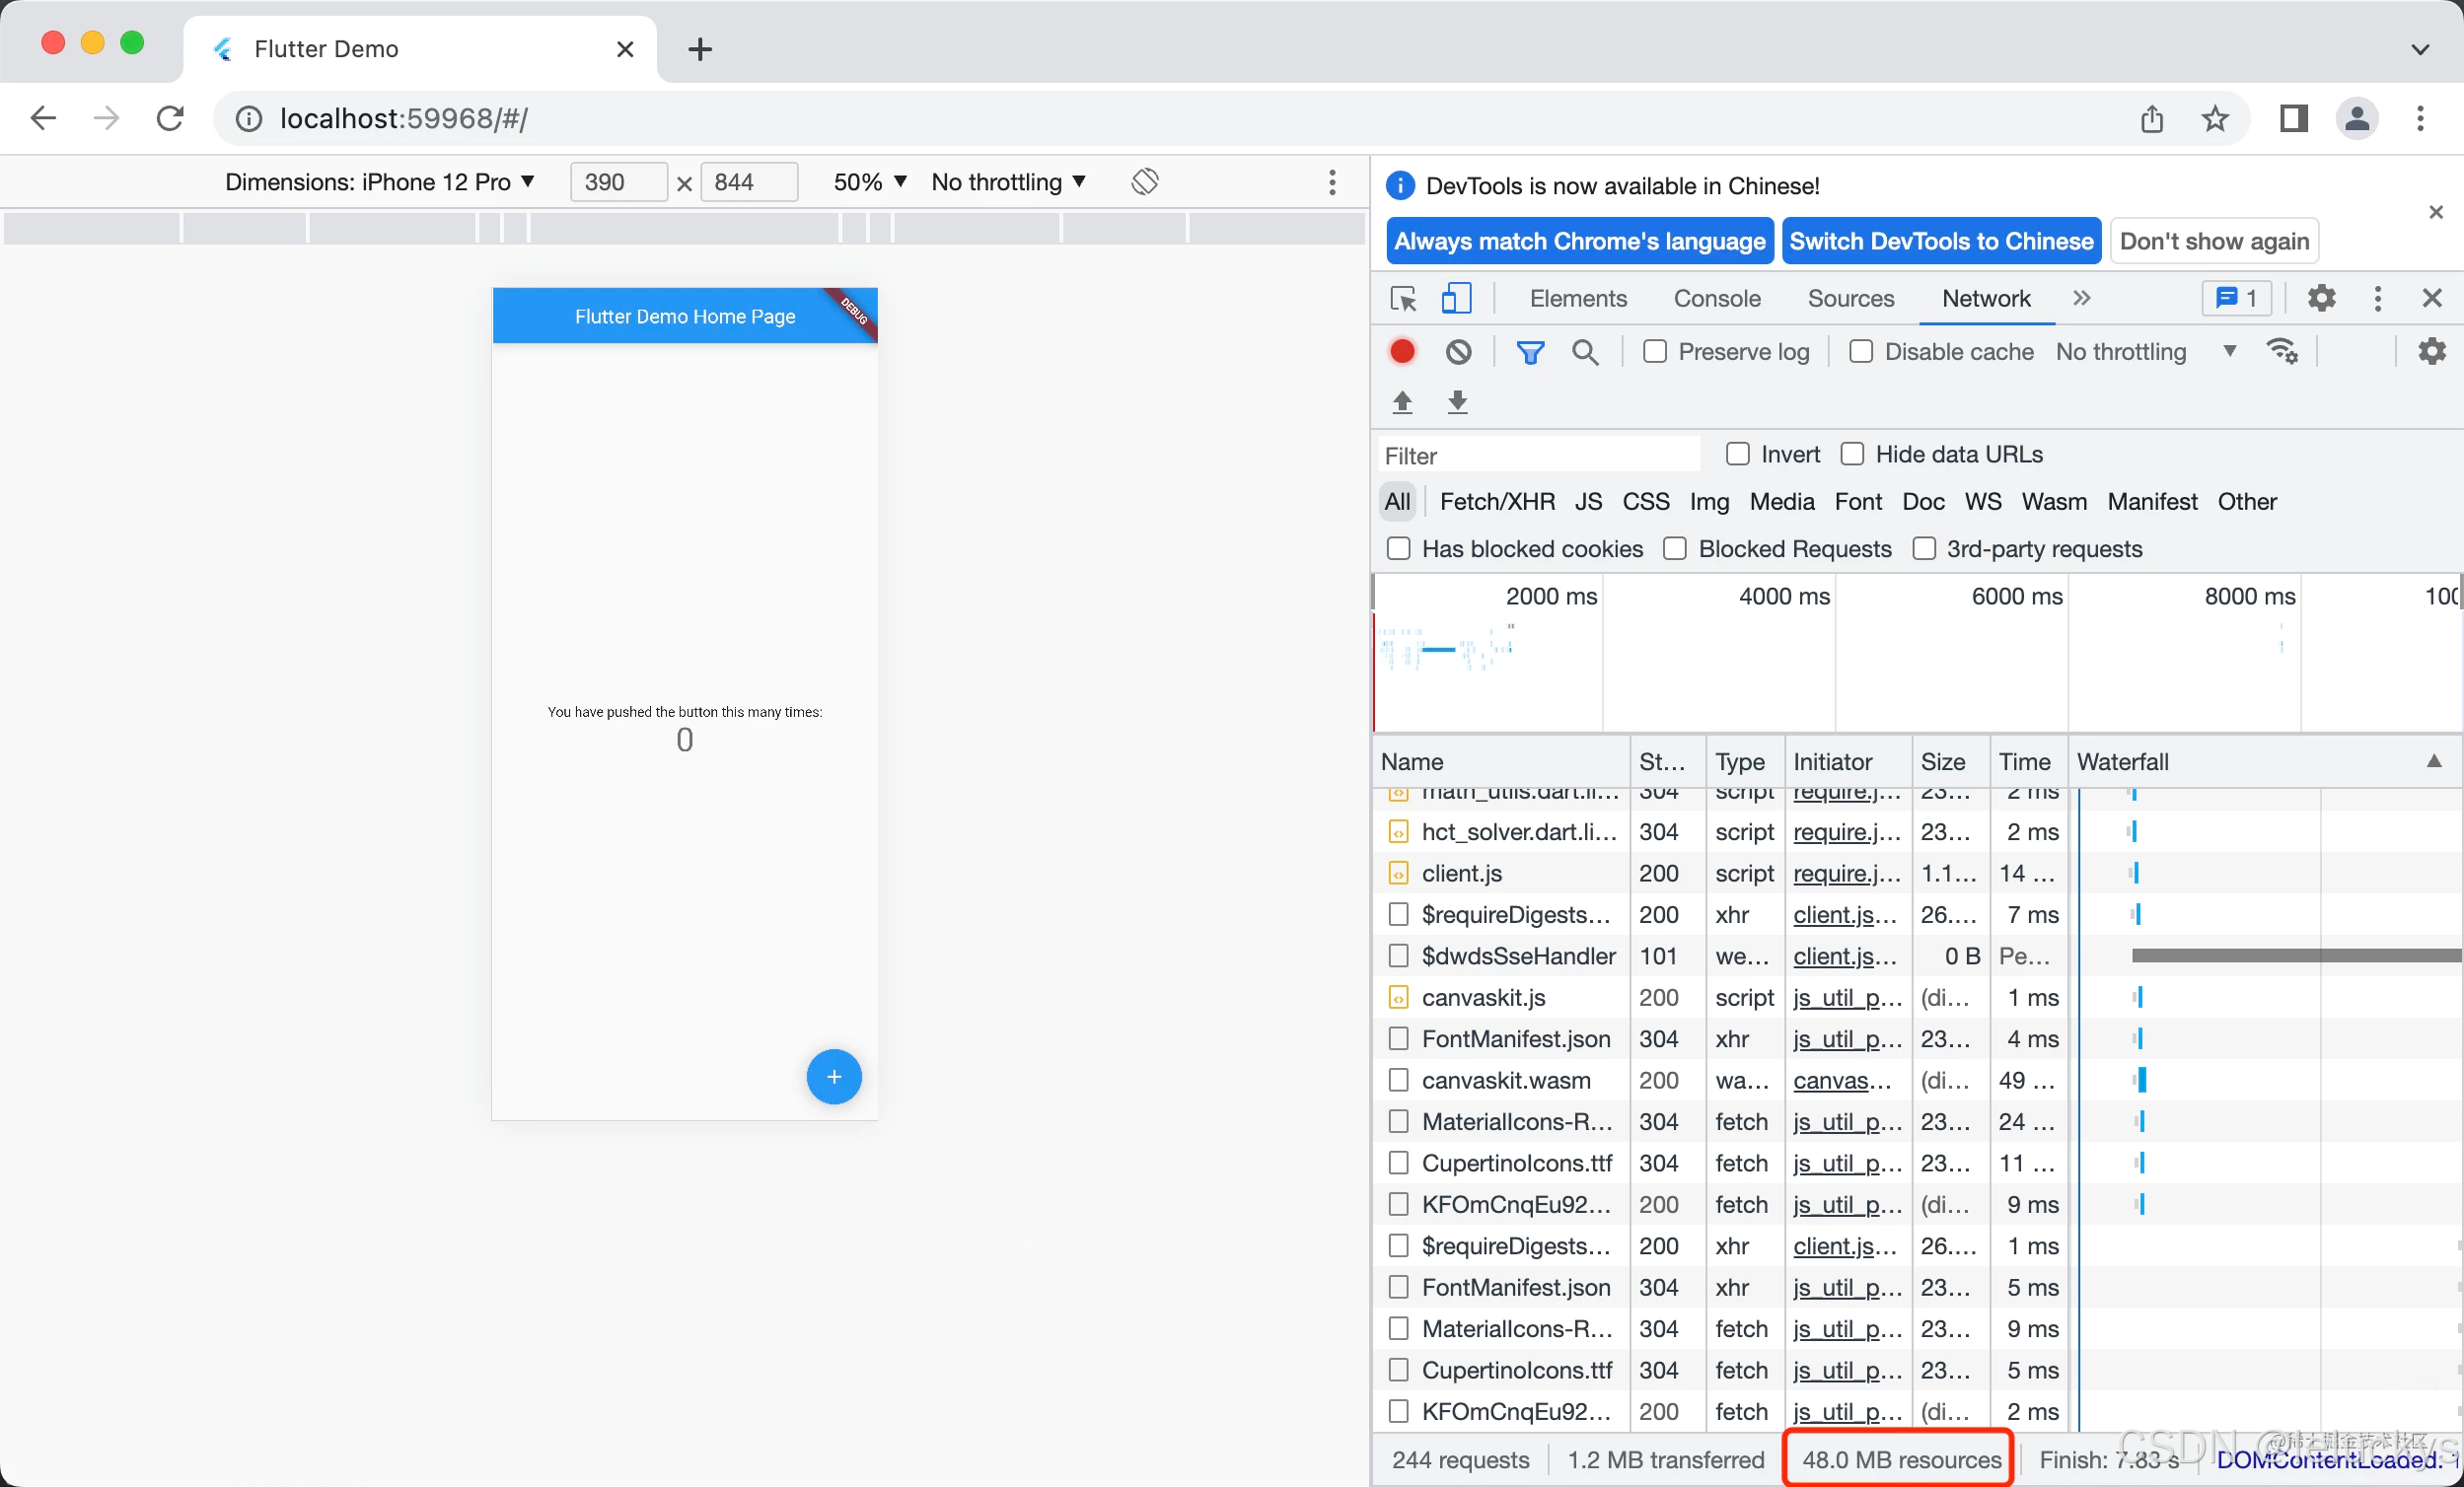Click the request Filter input field
Viewport: 2464px width, 1487px height.
tap(1537, 454)
